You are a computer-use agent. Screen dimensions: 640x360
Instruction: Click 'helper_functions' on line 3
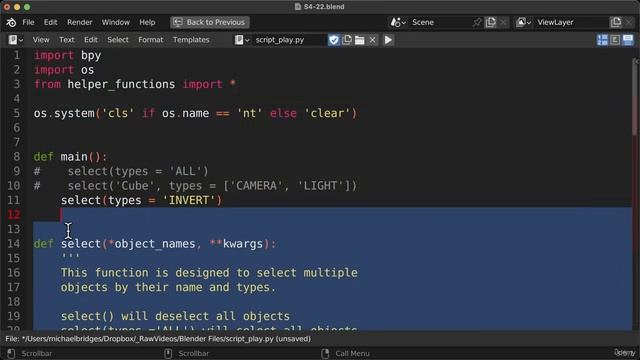click(x=121, y=84)
